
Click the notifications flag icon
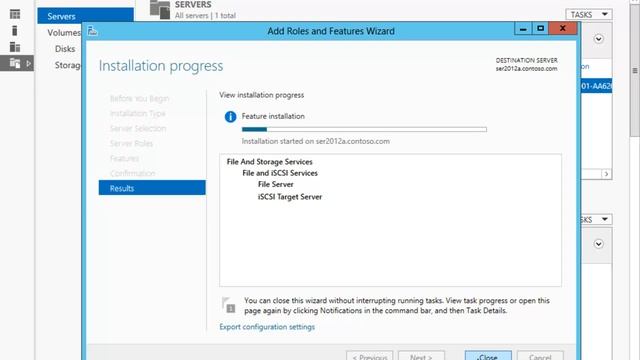pos(229,305)
